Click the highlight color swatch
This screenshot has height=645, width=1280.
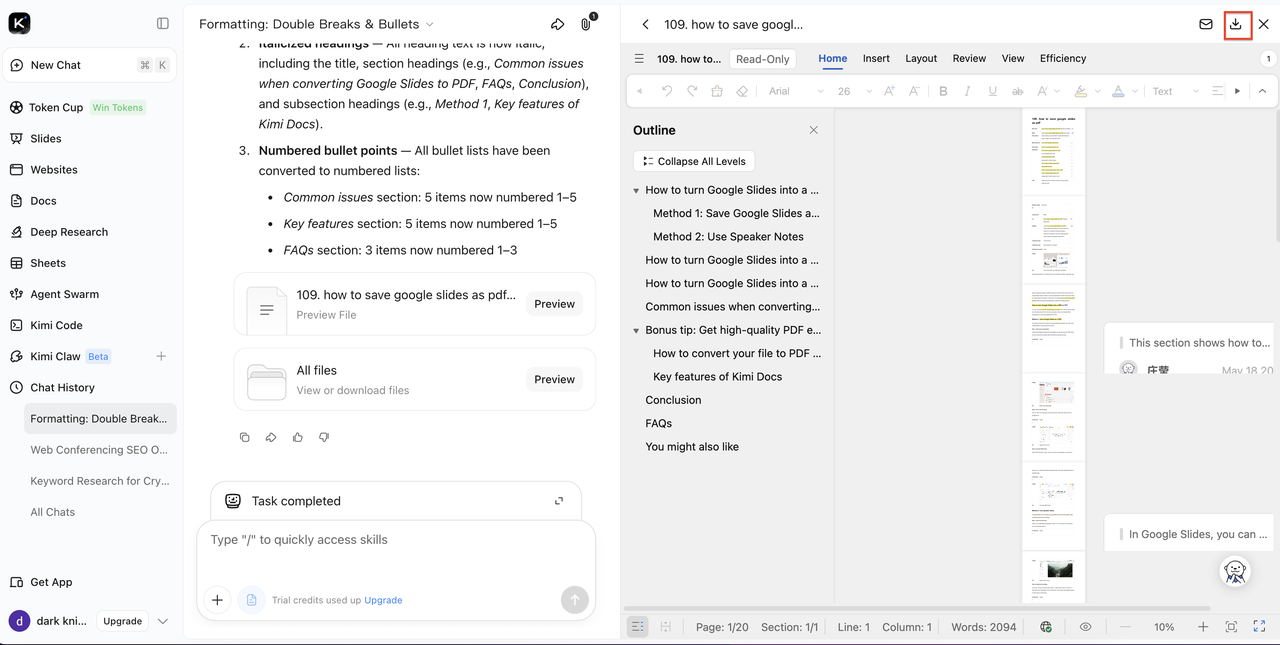[1080, 91]
